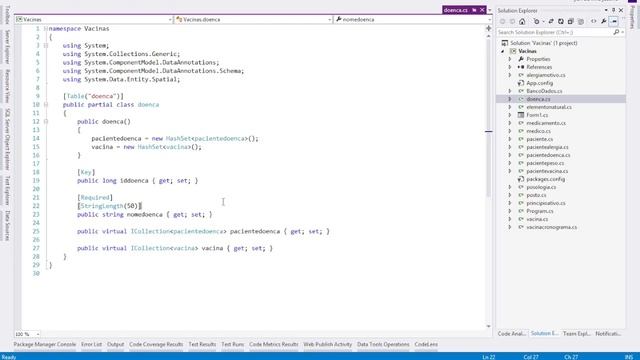Open the Test Results tab

point(202,344)
